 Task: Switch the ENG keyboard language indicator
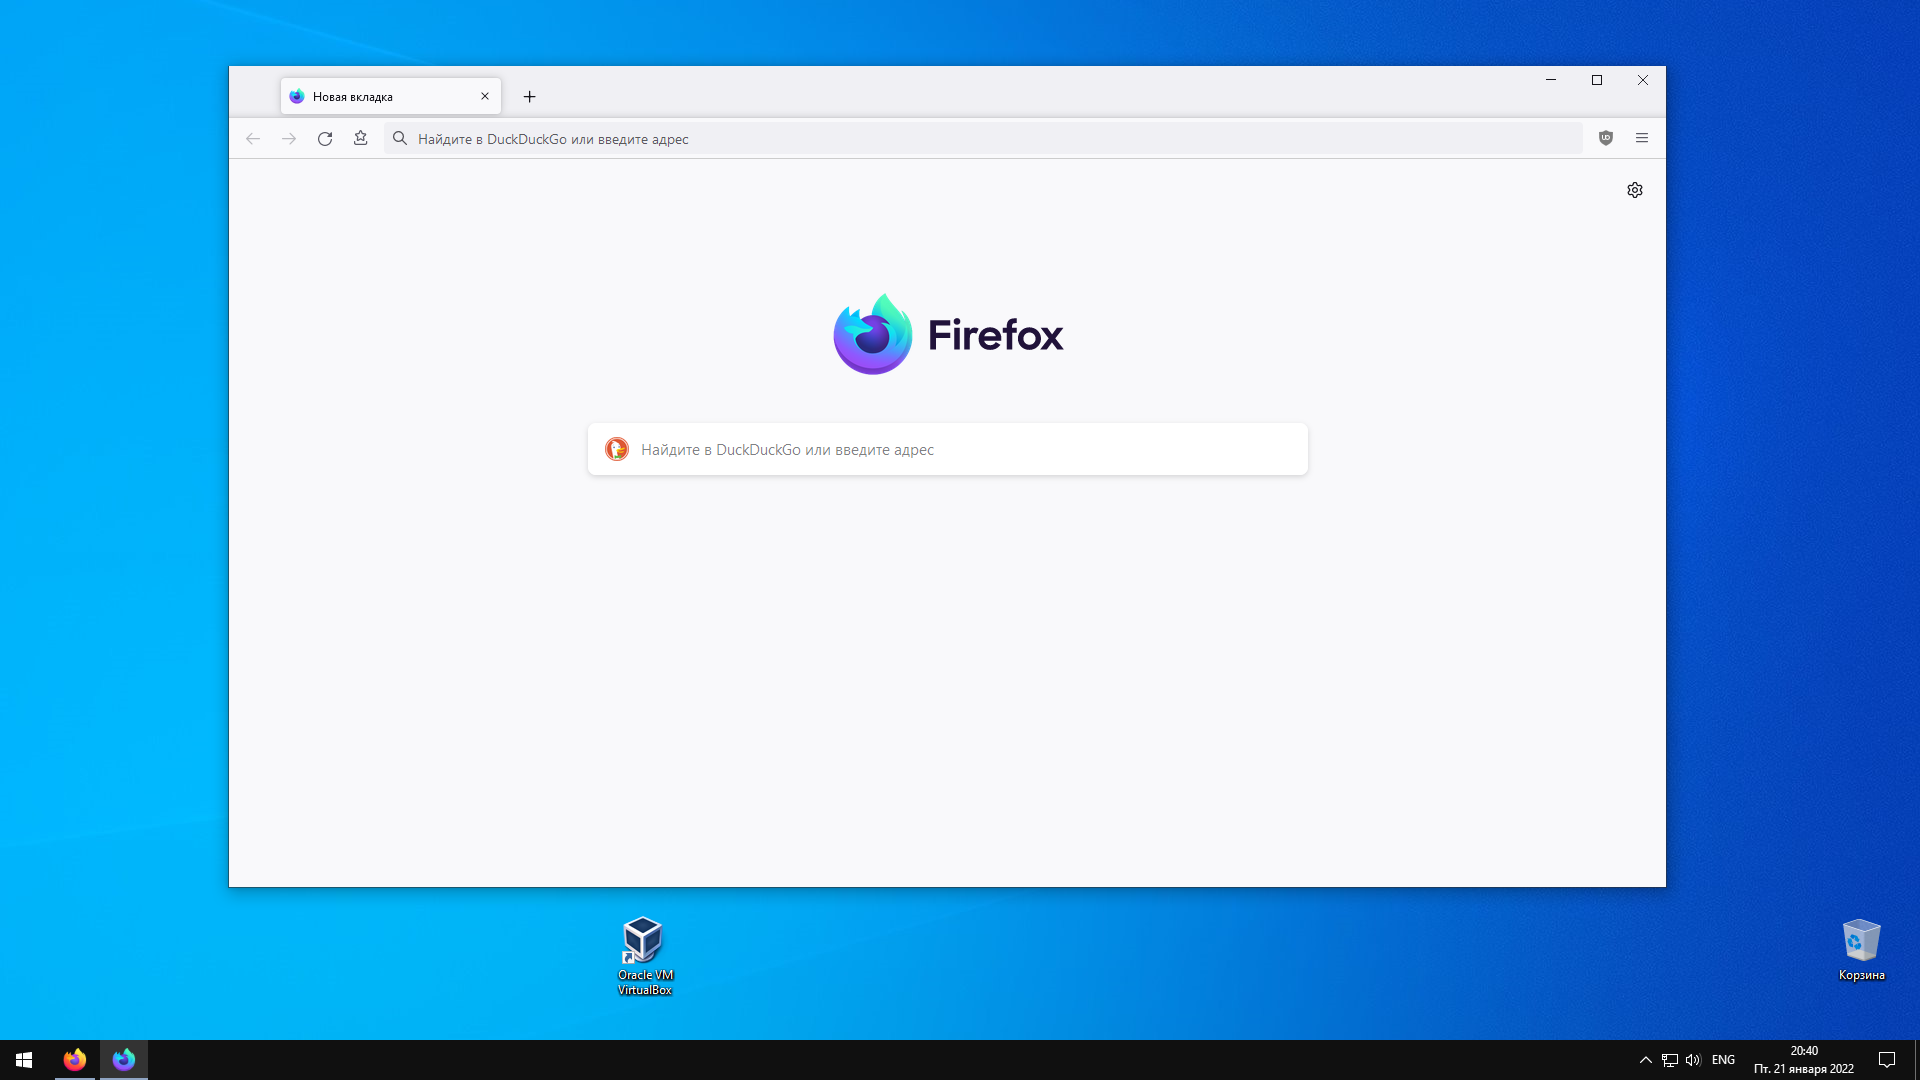[x=1723, y=1060]
